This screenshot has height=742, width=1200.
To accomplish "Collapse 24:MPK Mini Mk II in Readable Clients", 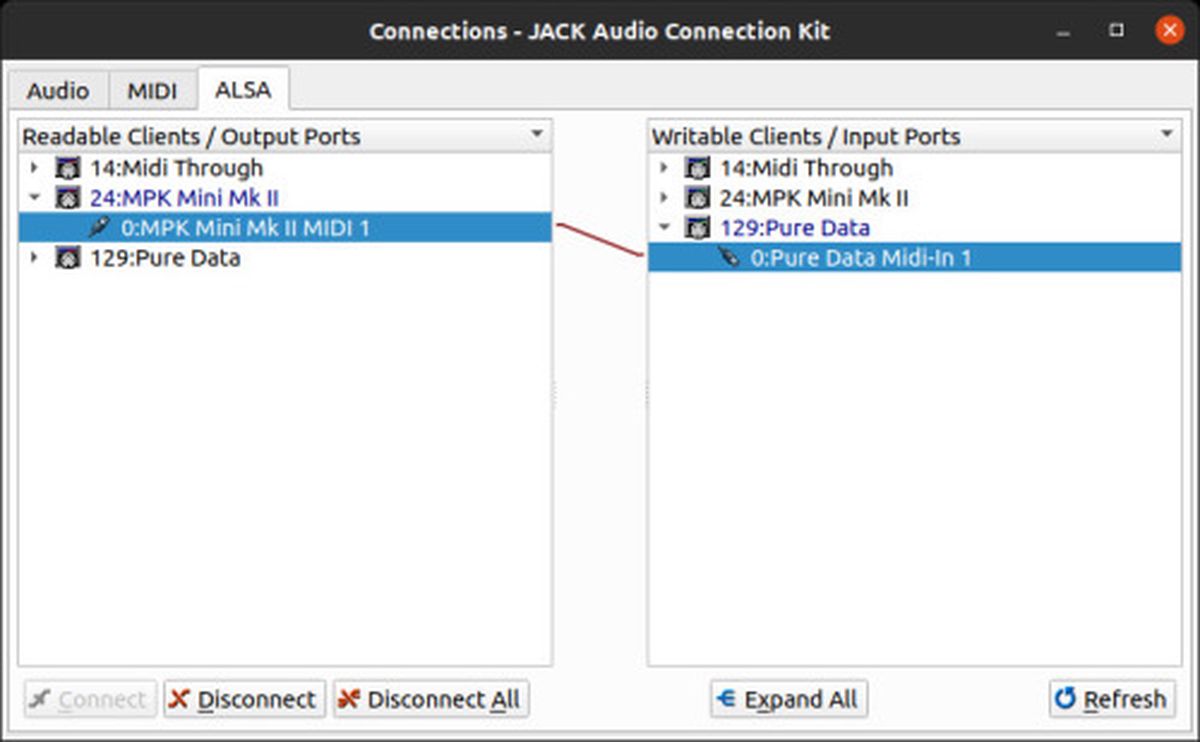I will (x=34, y=198).
